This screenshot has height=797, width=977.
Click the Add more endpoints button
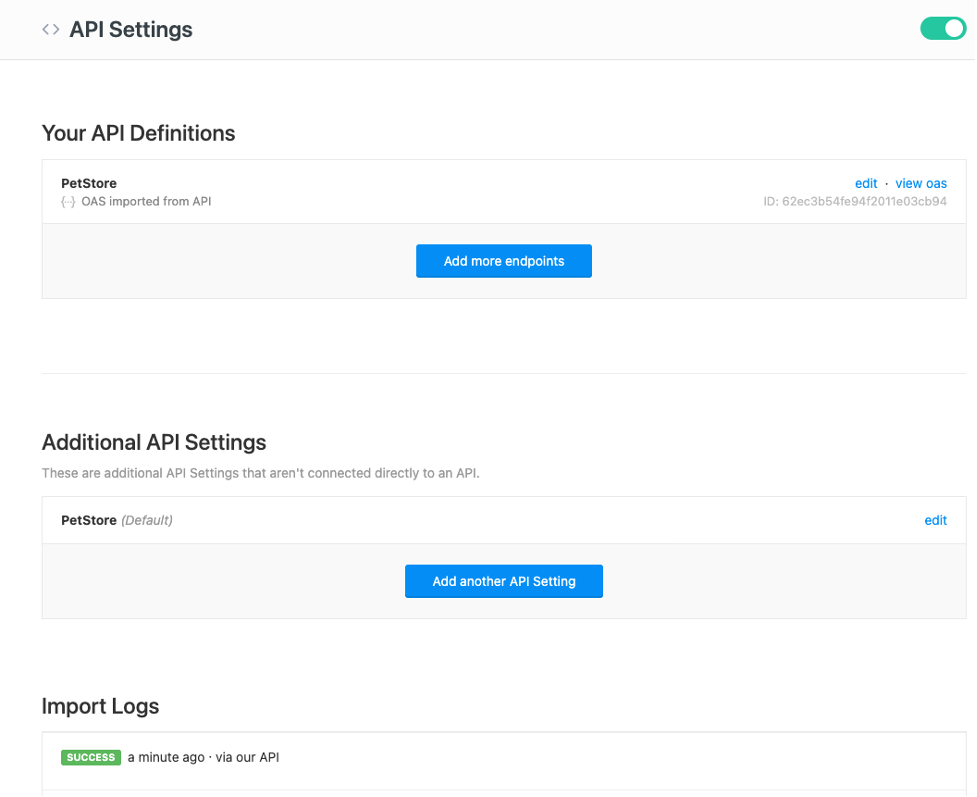click(x=503, y=261)
